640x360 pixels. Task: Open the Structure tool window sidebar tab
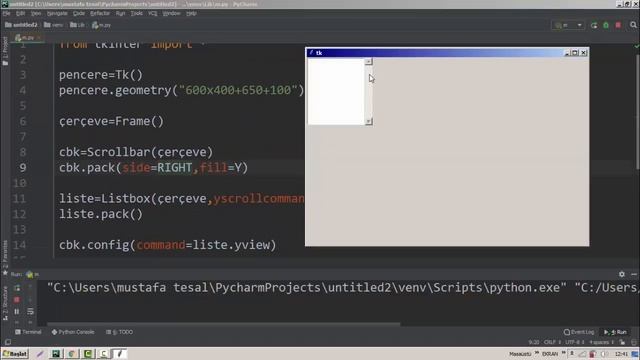click(5, 302)
